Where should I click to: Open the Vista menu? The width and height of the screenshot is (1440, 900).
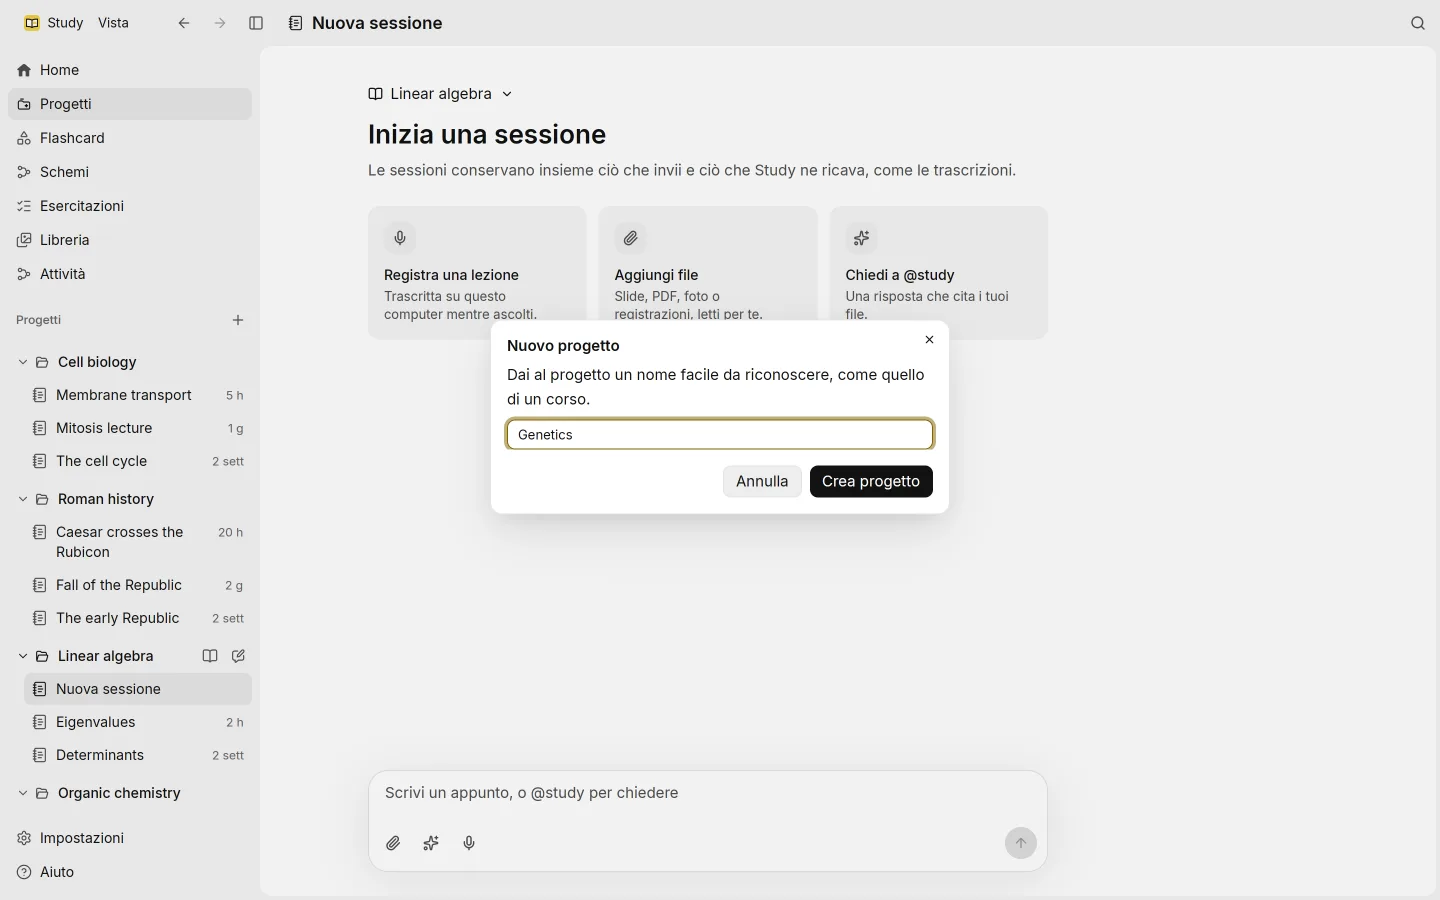point(113,23)
